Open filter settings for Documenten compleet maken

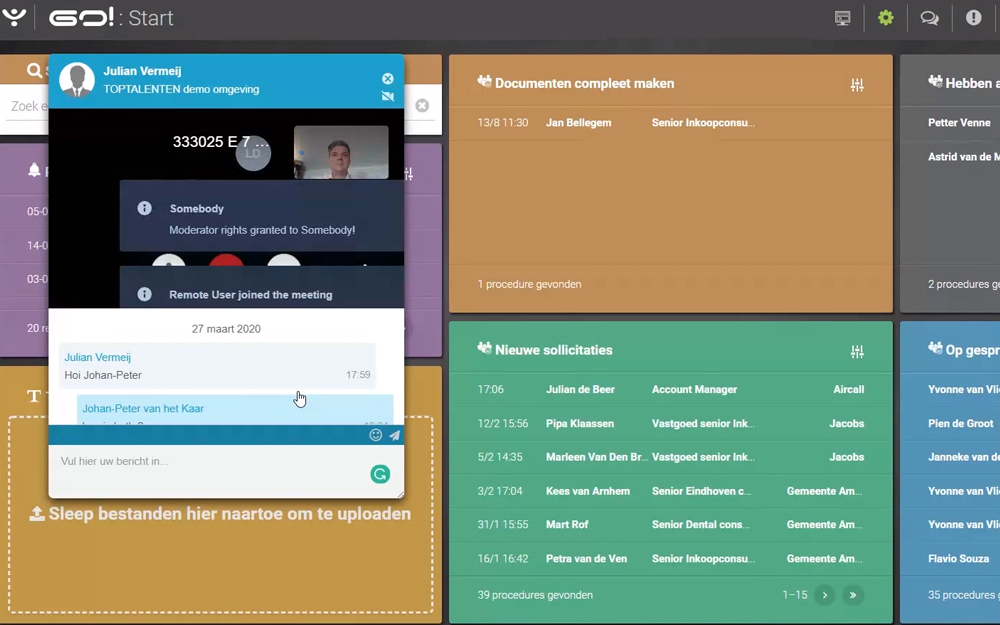tap(857, 85)
